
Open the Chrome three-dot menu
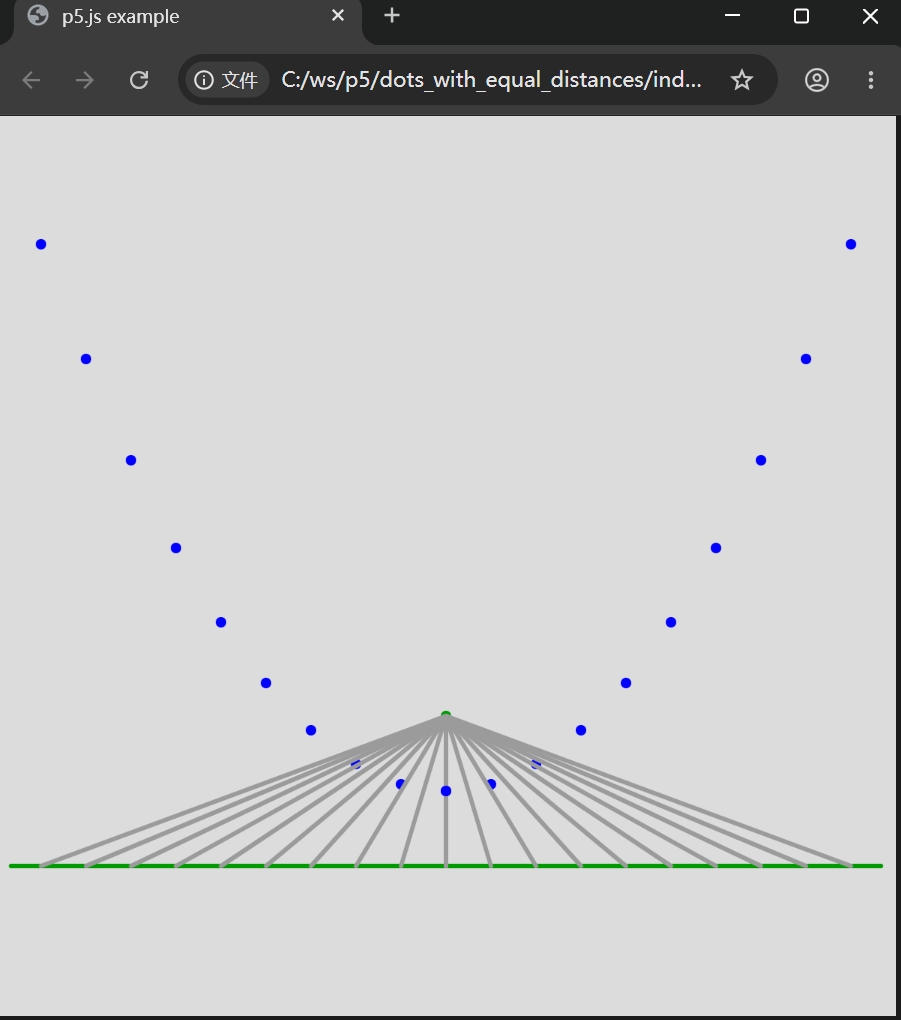870,80
